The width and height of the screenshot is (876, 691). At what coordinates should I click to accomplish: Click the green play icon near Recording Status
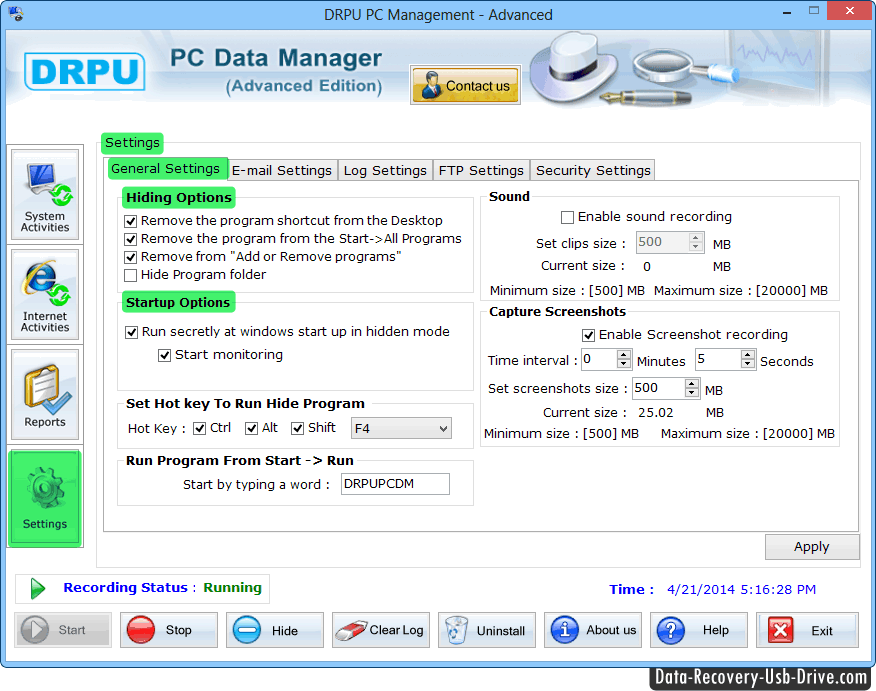(x=37, y=588)
